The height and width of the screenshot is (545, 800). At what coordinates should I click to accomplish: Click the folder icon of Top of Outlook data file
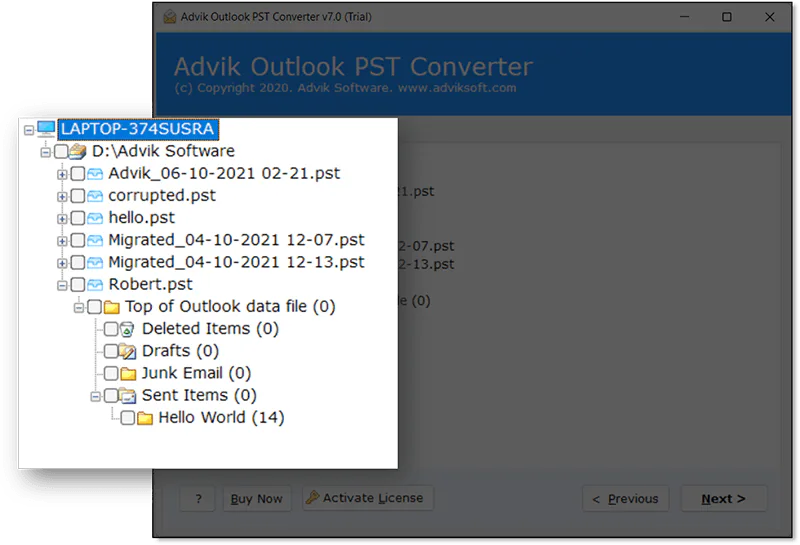112,307
